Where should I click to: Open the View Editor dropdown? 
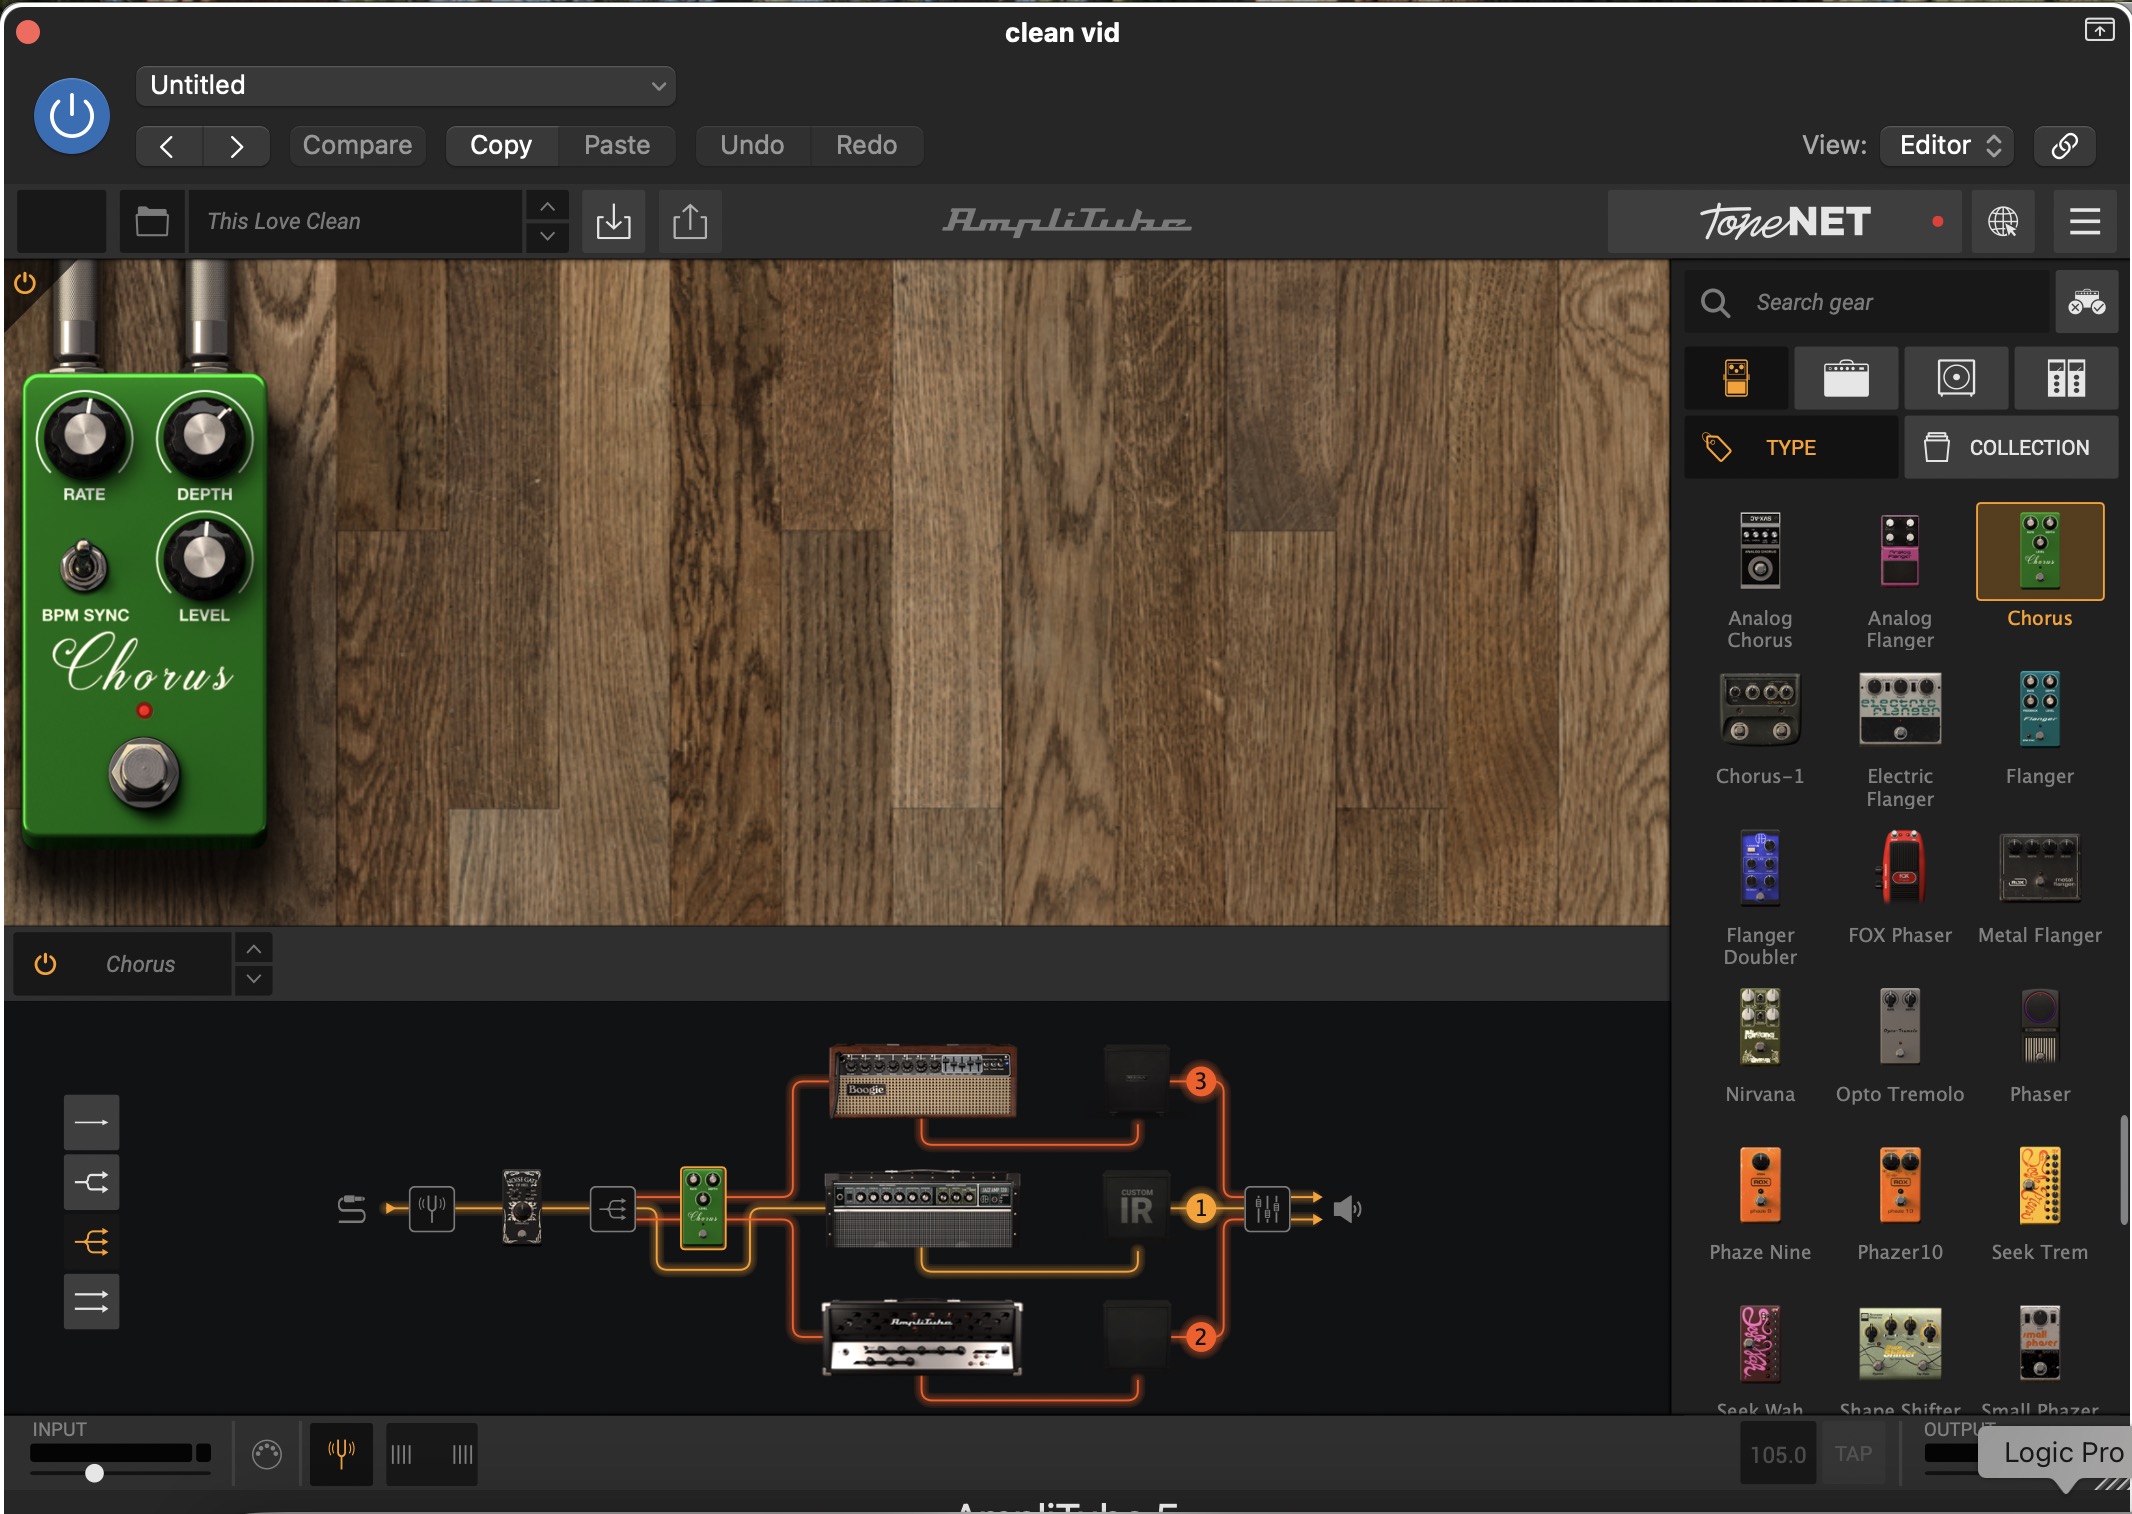(1947, 146)
